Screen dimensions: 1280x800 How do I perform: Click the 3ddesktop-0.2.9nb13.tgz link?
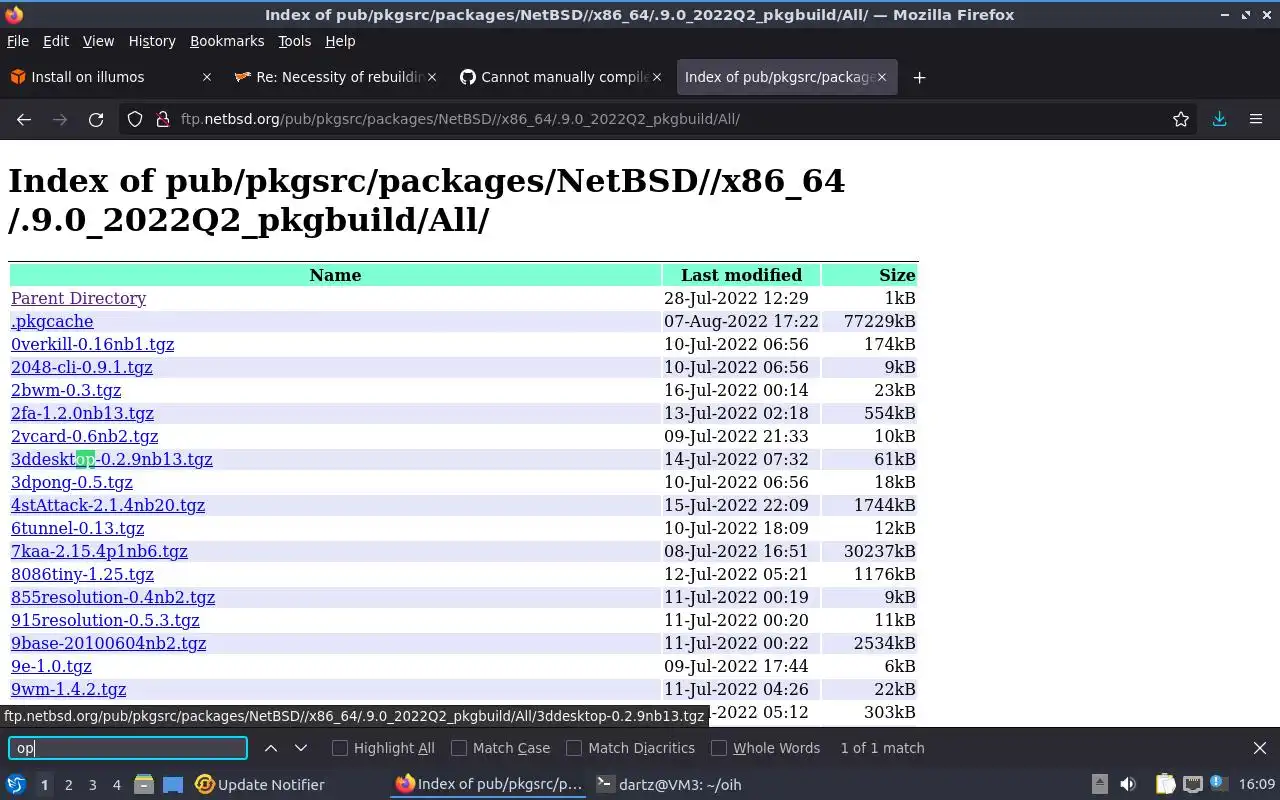point(112,459)
